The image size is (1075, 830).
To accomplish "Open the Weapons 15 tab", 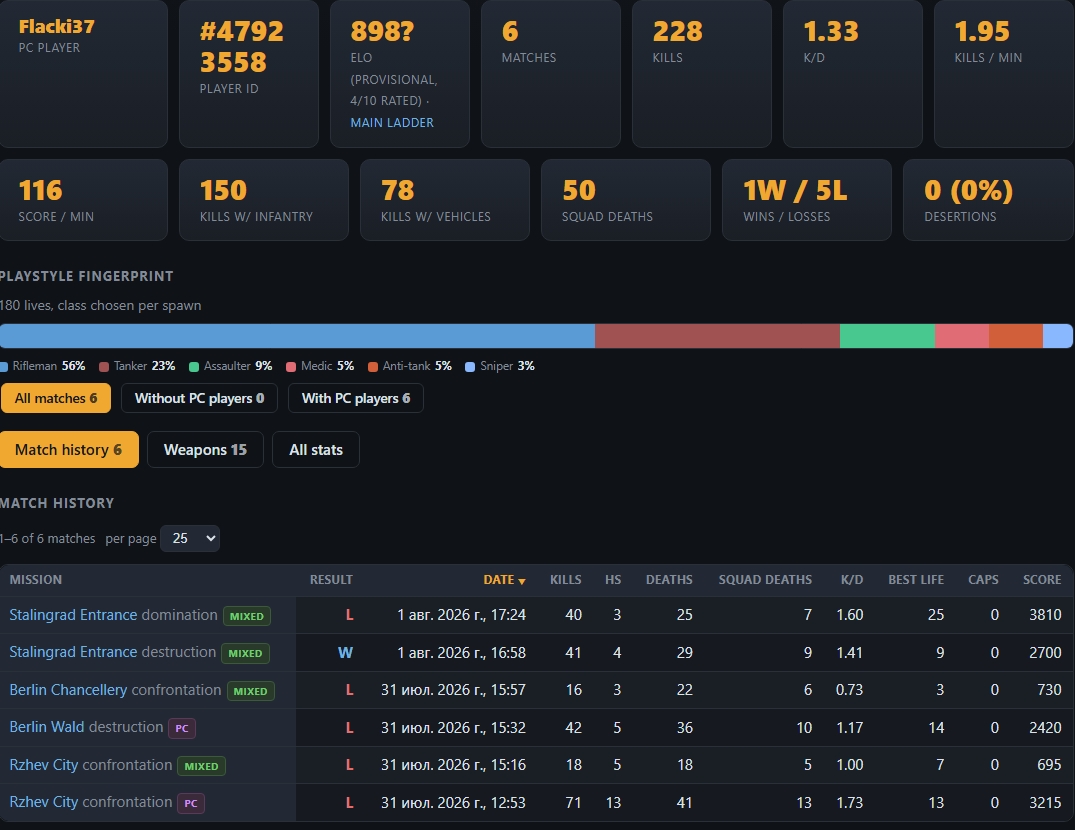I will pyautogui.click(x=205, y=450).
